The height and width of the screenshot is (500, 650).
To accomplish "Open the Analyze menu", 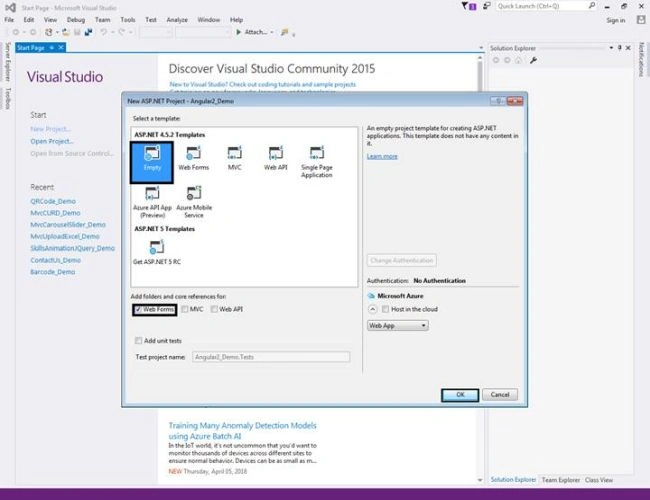I will click(177, 19).
